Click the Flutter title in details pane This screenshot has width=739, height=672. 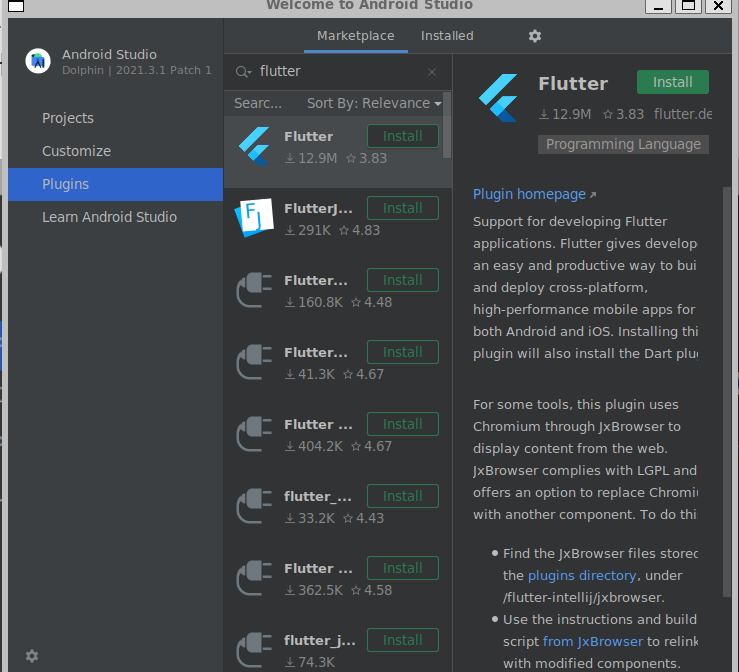coord(573,84)
